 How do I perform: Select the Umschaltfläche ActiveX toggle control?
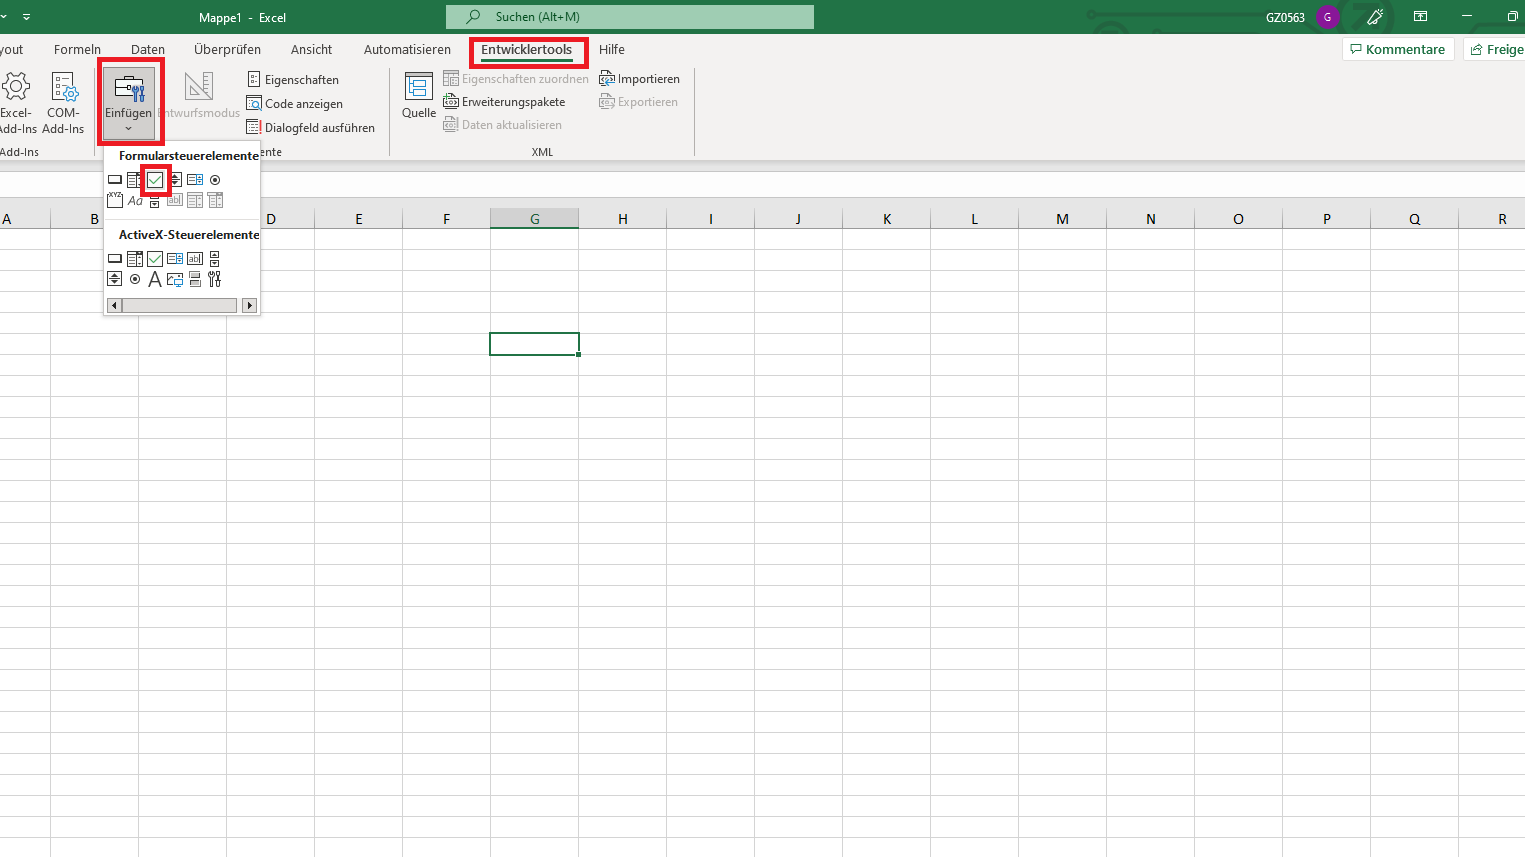(195, 279)
